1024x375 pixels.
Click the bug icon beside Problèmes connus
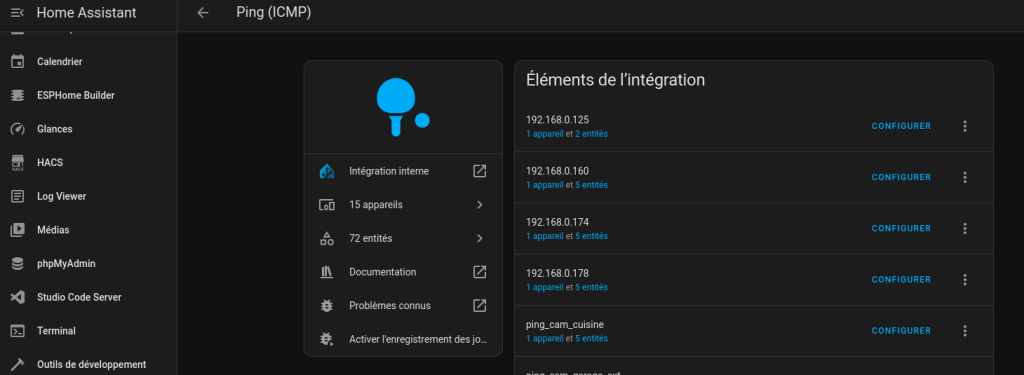327,306
